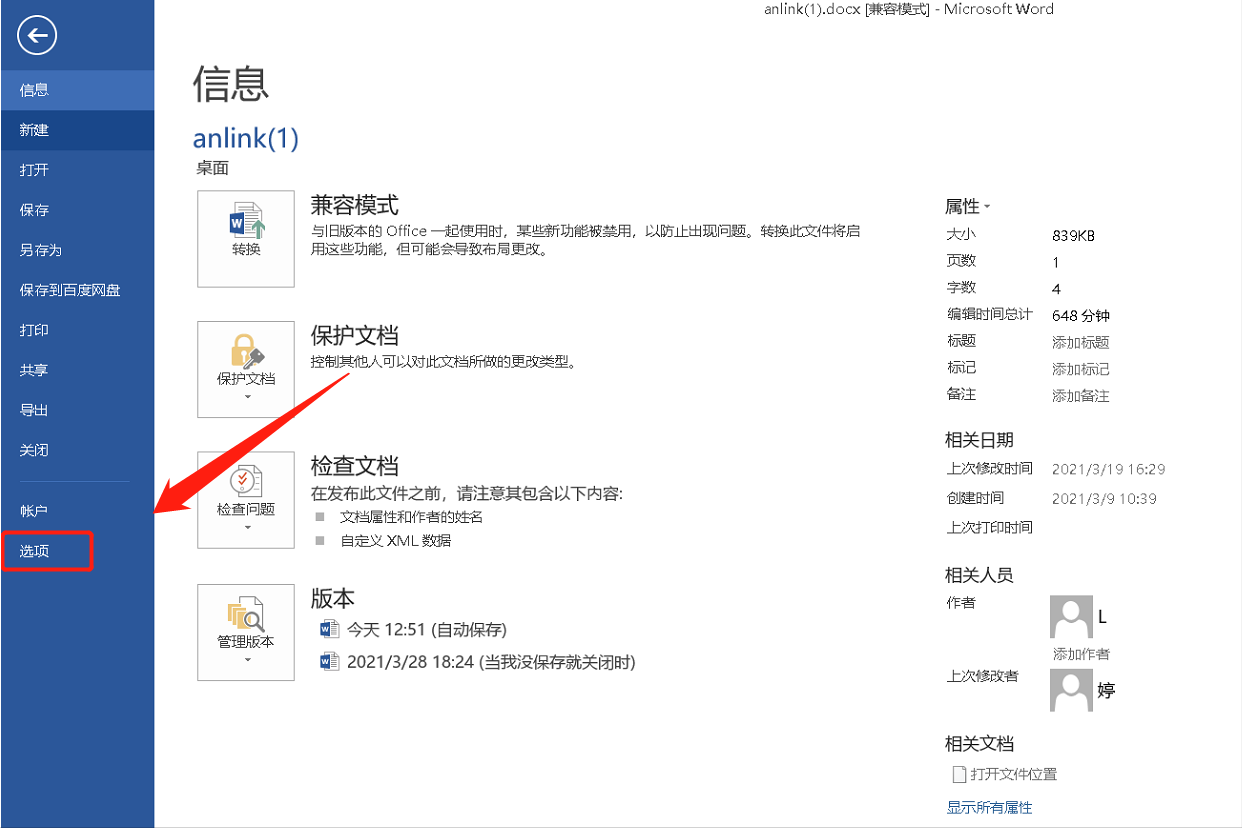This screenshot has width=1242, height=828.
Task: Click the 显示所有属性 link
Action: click(989, 807)
